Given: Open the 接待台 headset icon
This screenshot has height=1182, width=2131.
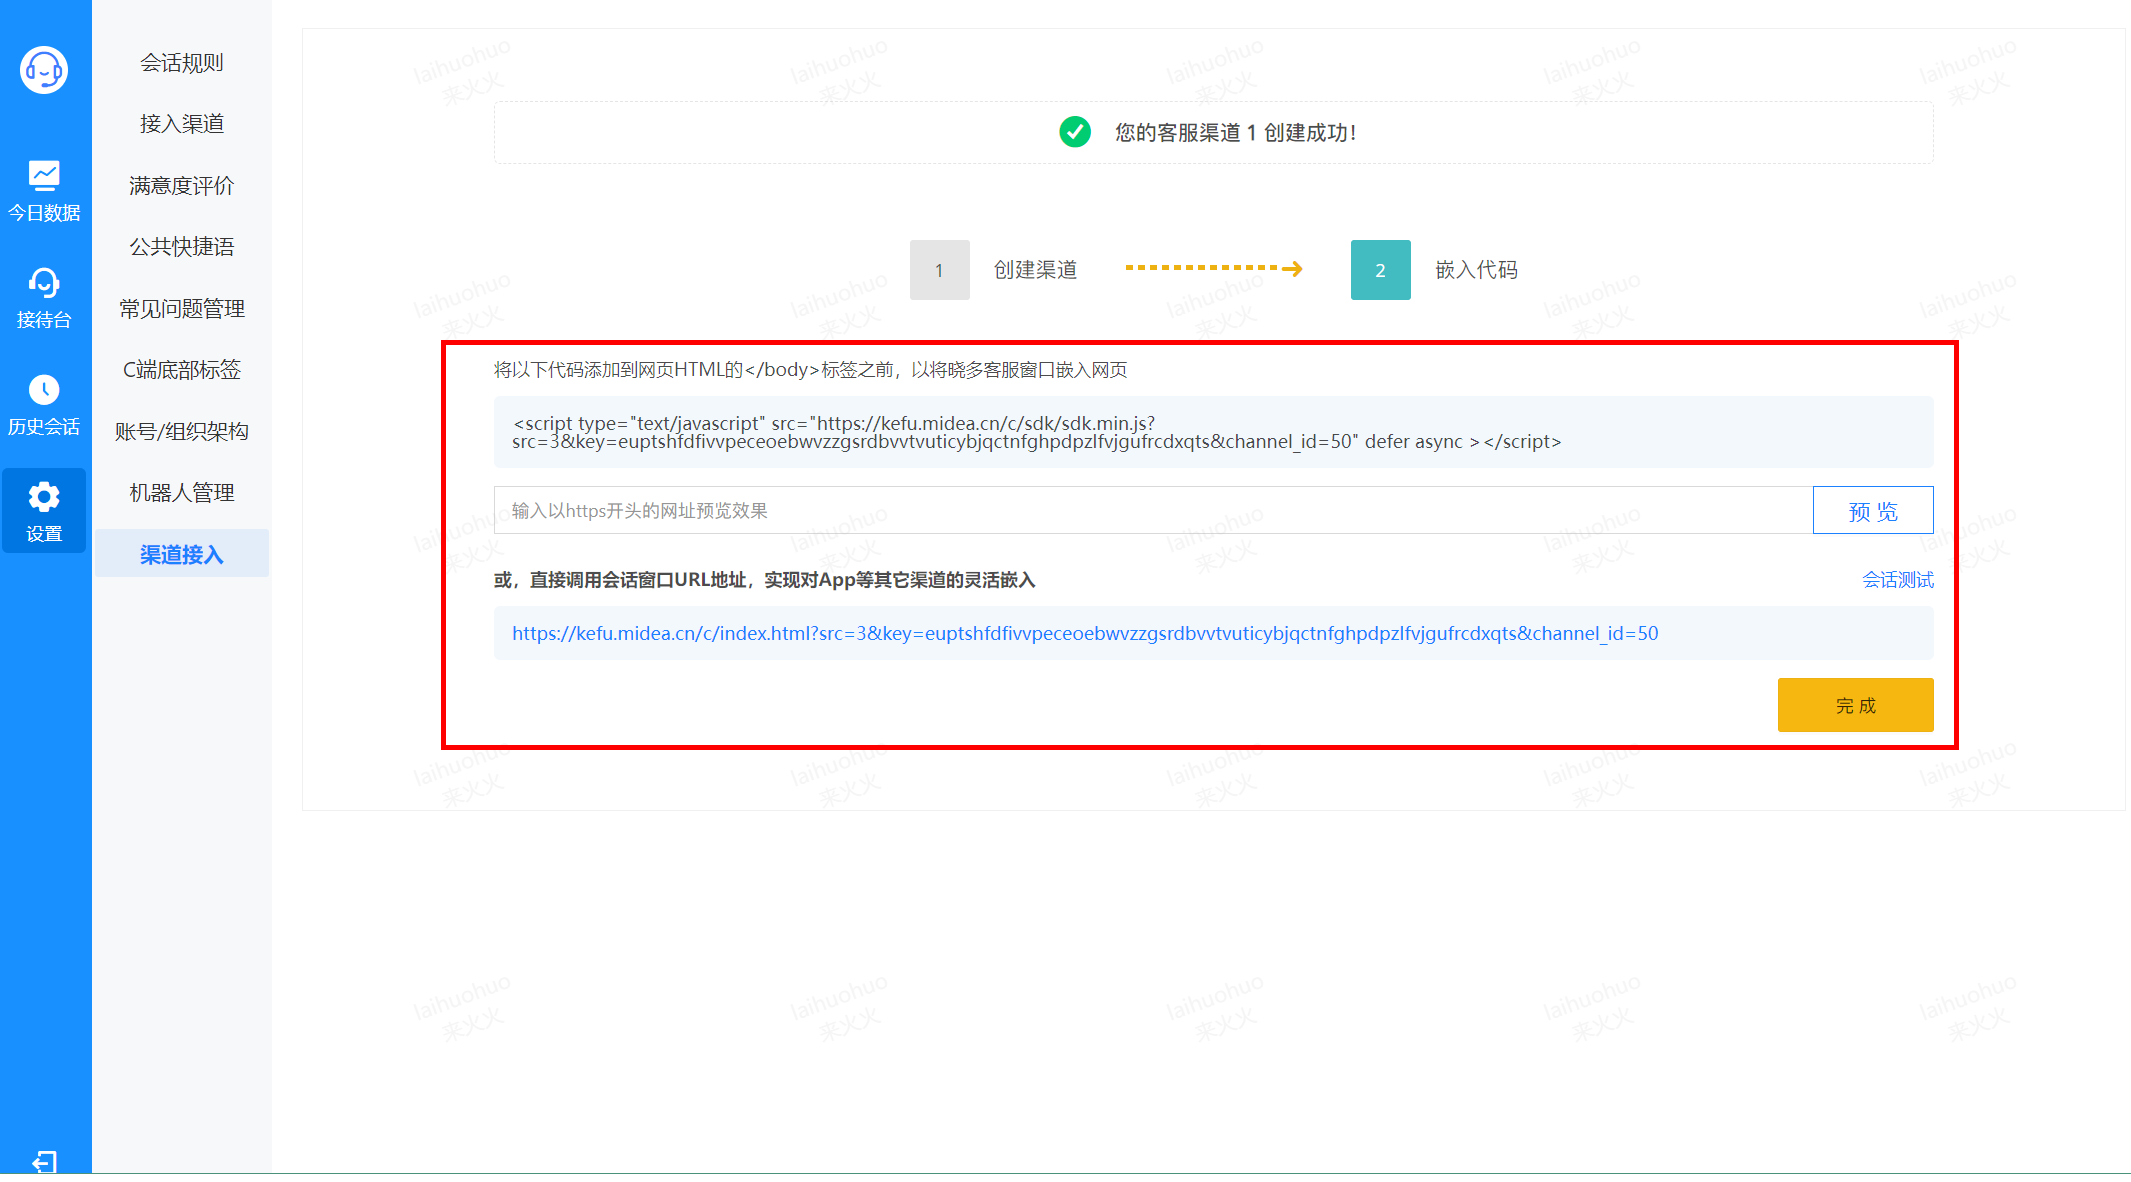Looking at the screenshot, I should tap(44, 283).
